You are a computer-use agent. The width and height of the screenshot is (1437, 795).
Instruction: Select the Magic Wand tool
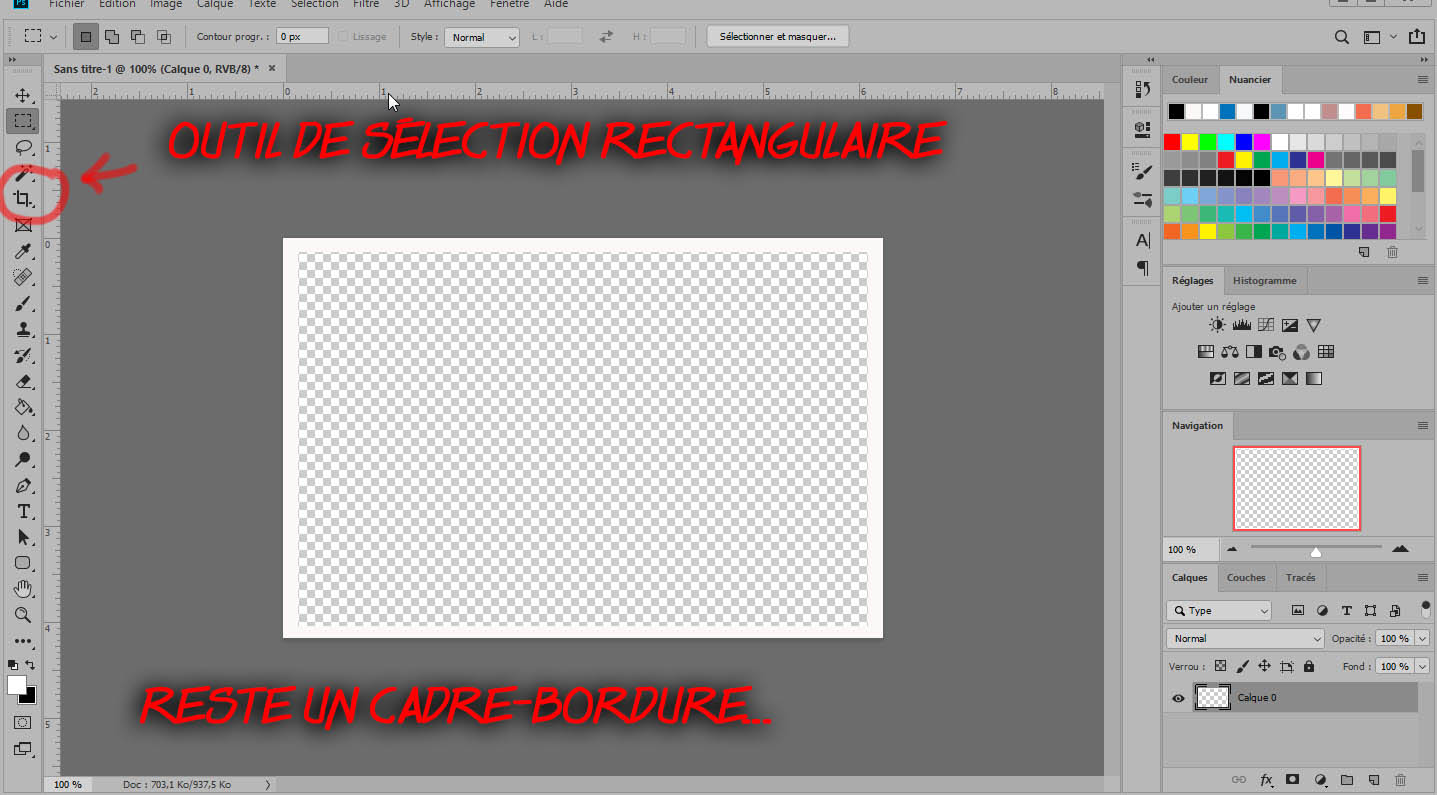23,174
